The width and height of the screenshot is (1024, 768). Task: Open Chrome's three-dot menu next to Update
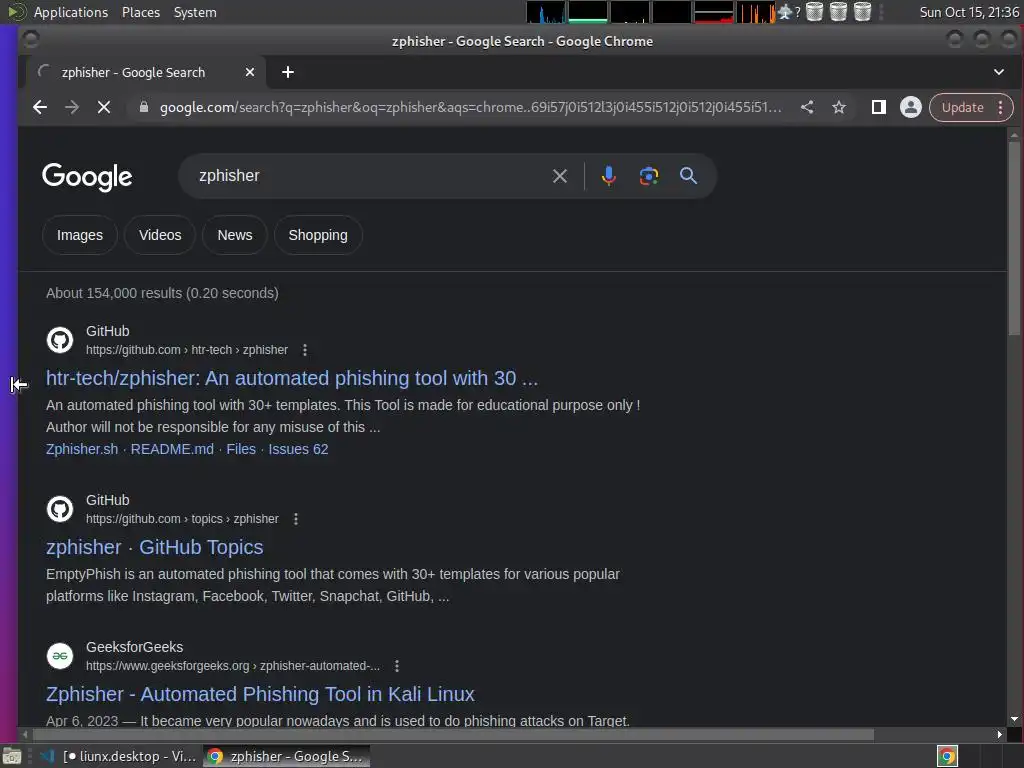1000,108
